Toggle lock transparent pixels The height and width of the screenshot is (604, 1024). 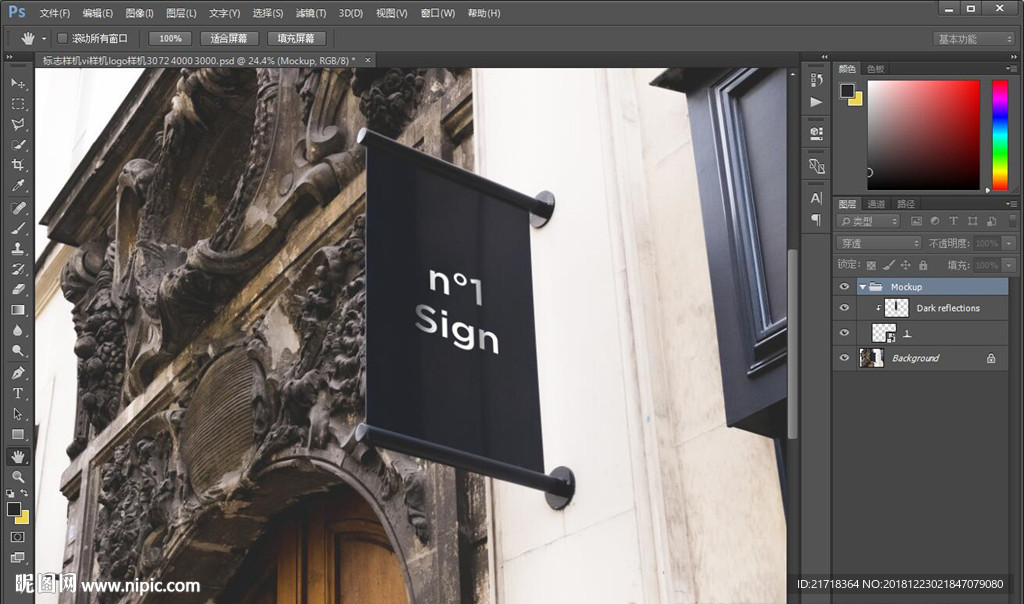point(871,265)
